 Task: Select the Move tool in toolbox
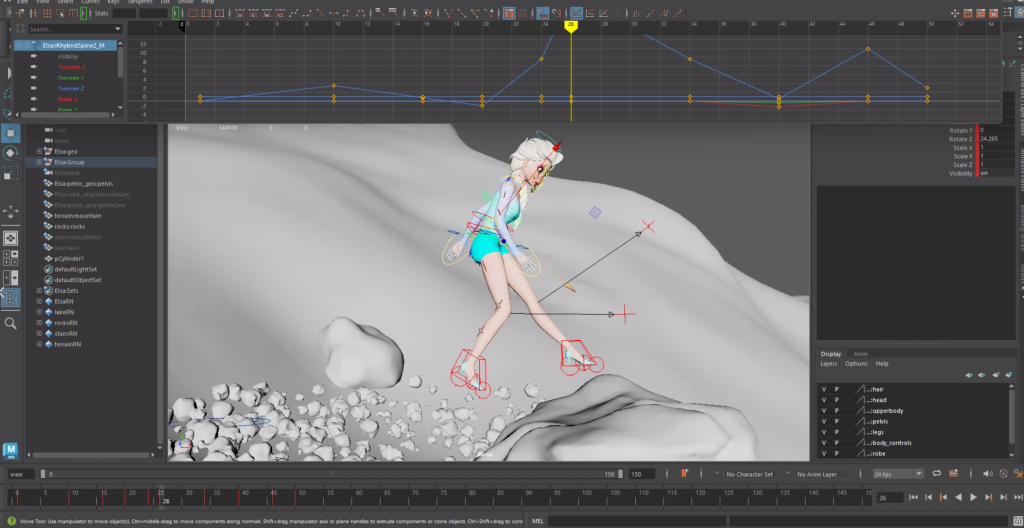point(10,134)
